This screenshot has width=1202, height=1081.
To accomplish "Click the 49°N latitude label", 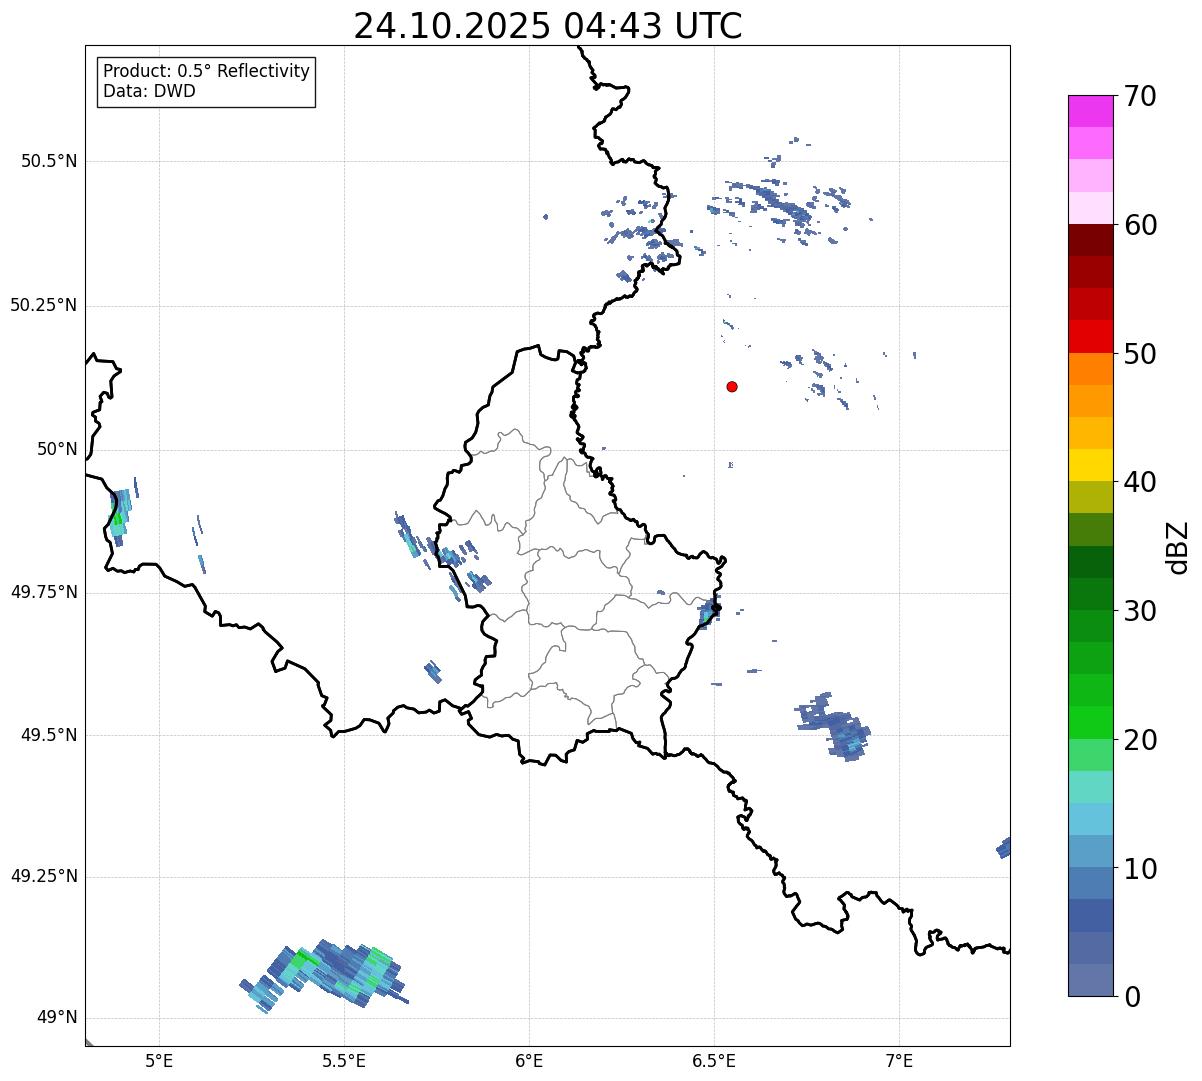I will click(x=57, y=1018).
